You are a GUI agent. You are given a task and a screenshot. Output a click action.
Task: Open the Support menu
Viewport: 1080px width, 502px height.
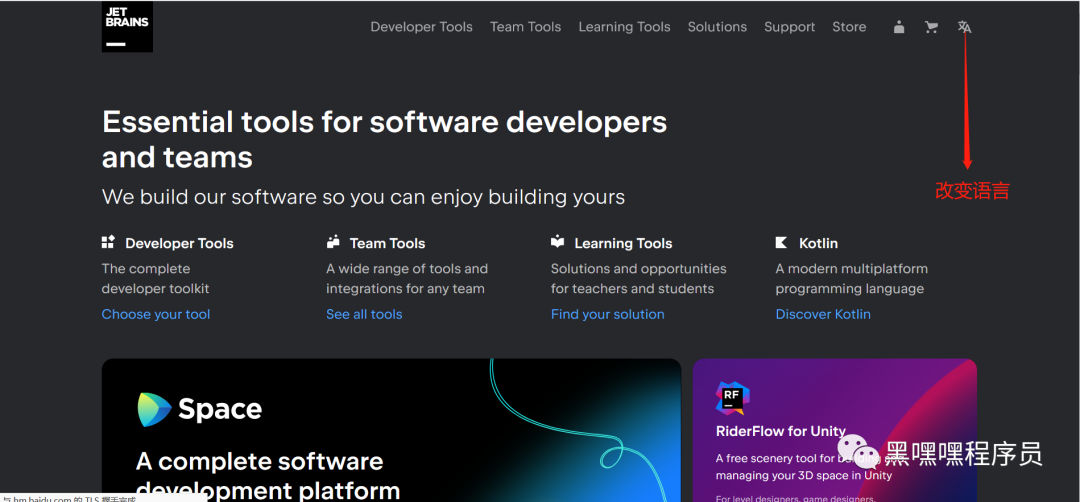[789, 27]
